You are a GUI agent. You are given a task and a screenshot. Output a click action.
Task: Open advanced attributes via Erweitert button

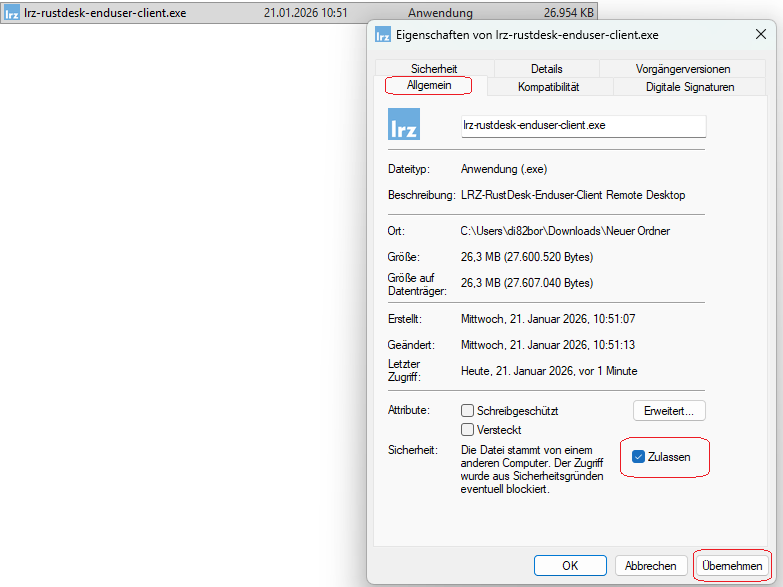[x=669, y=411]
